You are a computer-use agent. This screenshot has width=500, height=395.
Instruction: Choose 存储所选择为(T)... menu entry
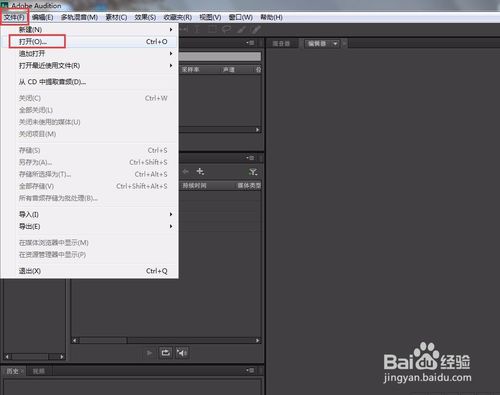click(89, 174)
